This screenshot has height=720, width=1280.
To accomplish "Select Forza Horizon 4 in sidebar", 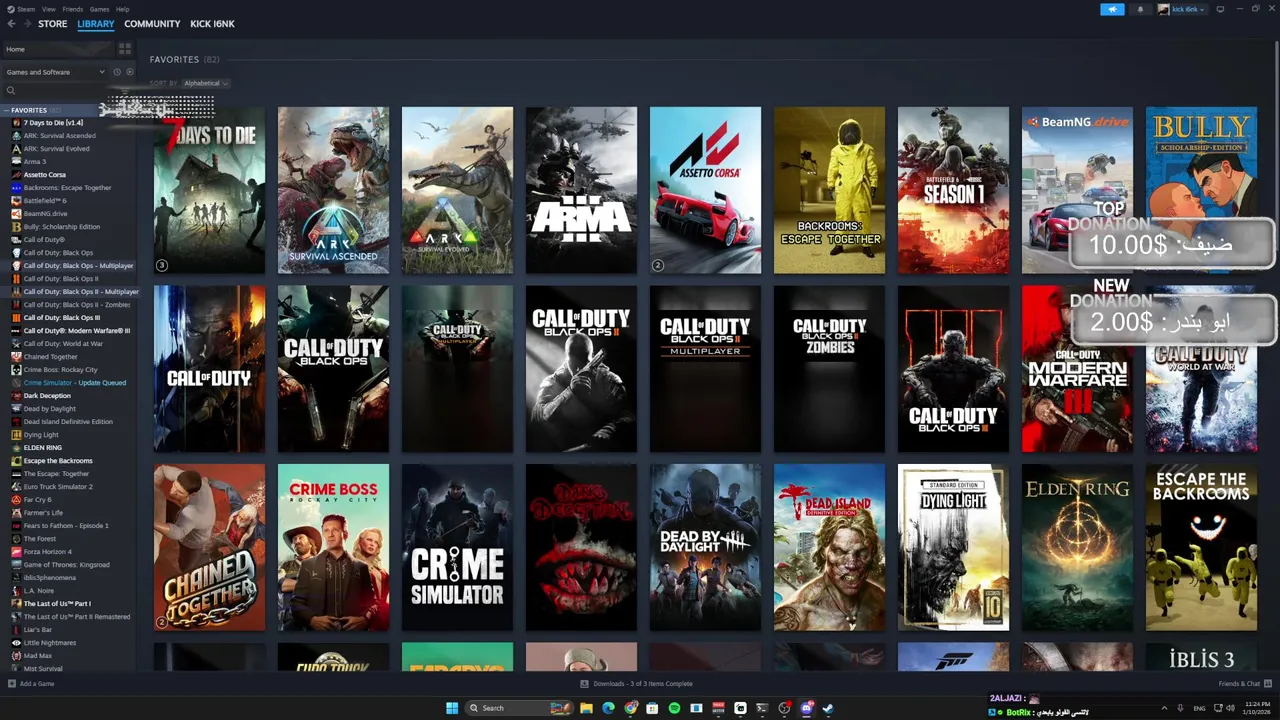I will 48,552.
